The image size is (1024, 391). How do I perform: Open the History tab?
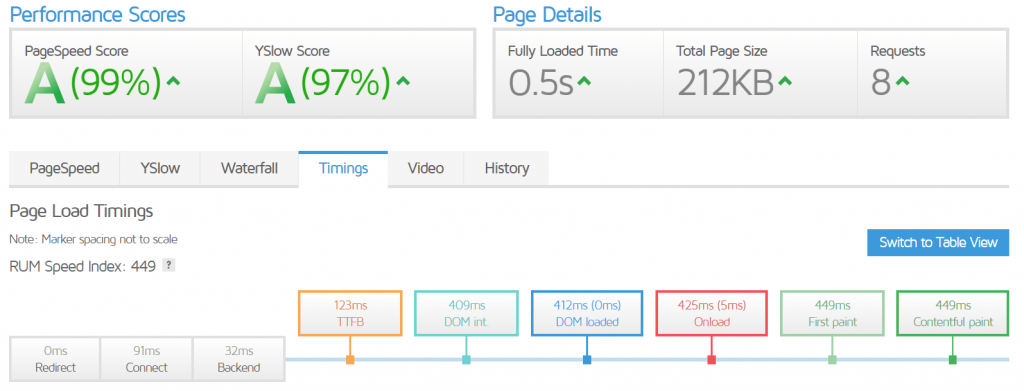507,168
